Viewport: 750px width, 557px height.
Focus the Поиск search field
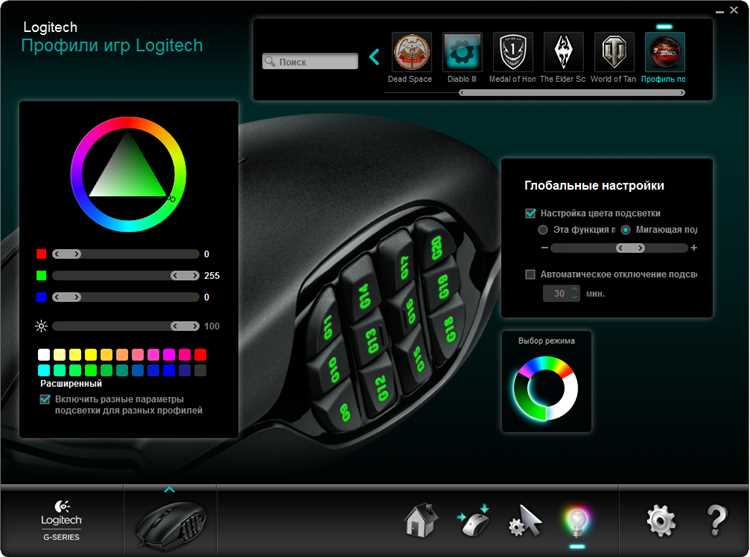click(x=310, y=61)
